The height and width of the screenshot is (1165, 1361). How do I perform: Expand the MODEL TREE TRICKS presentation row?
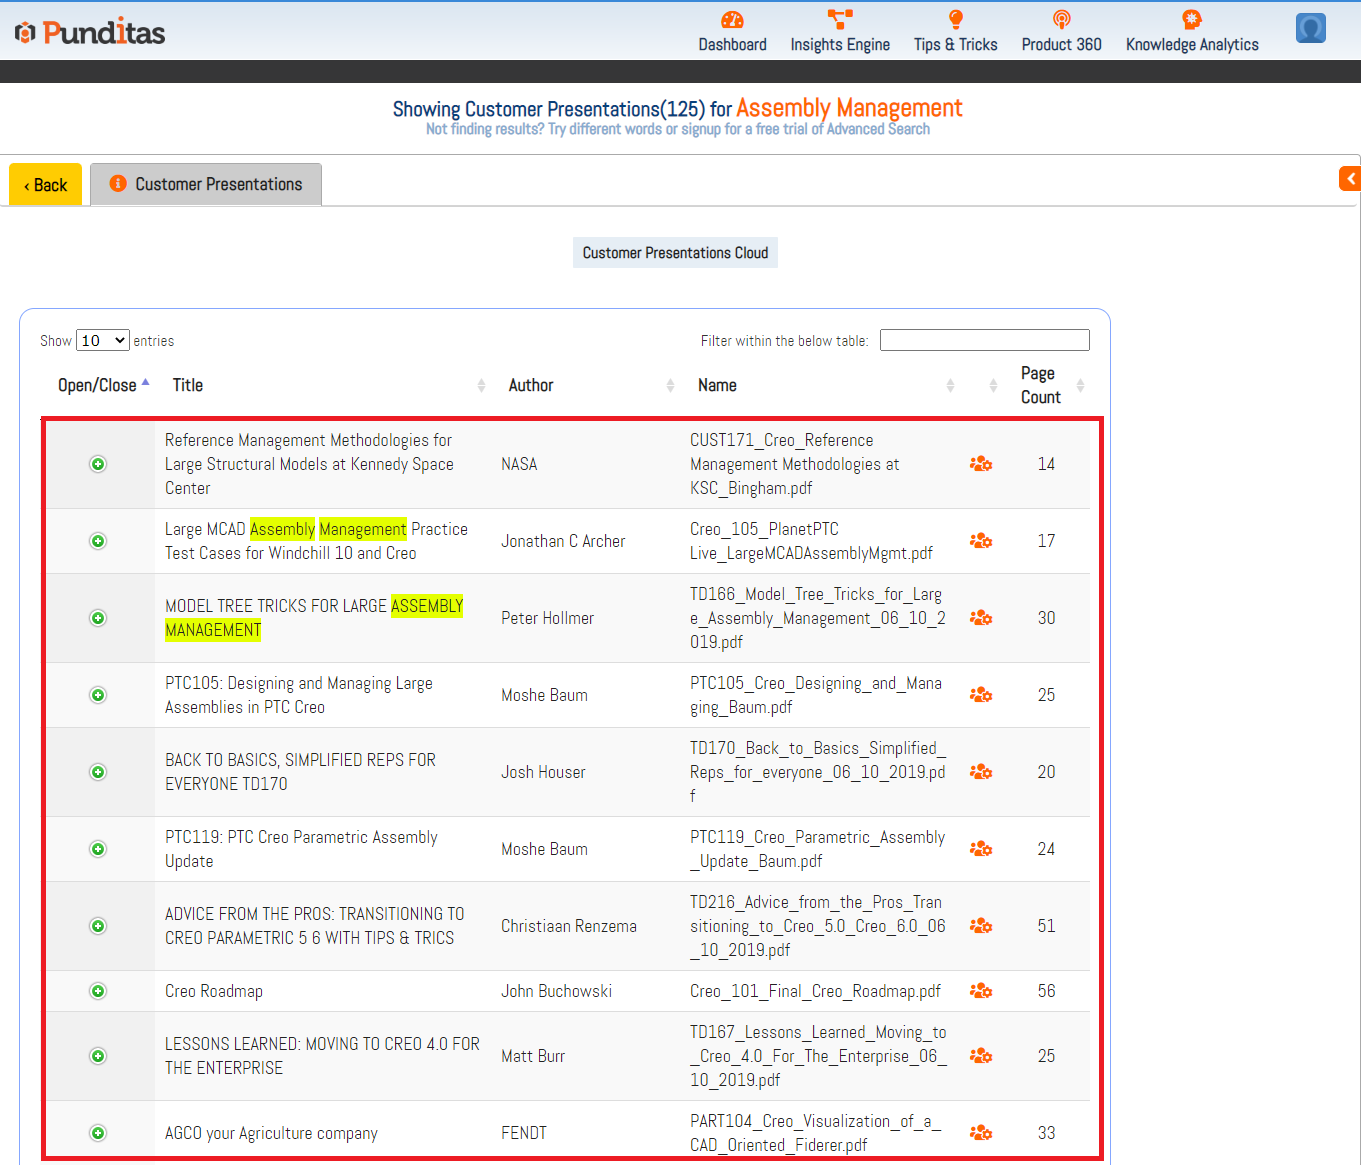coord(97,618)
